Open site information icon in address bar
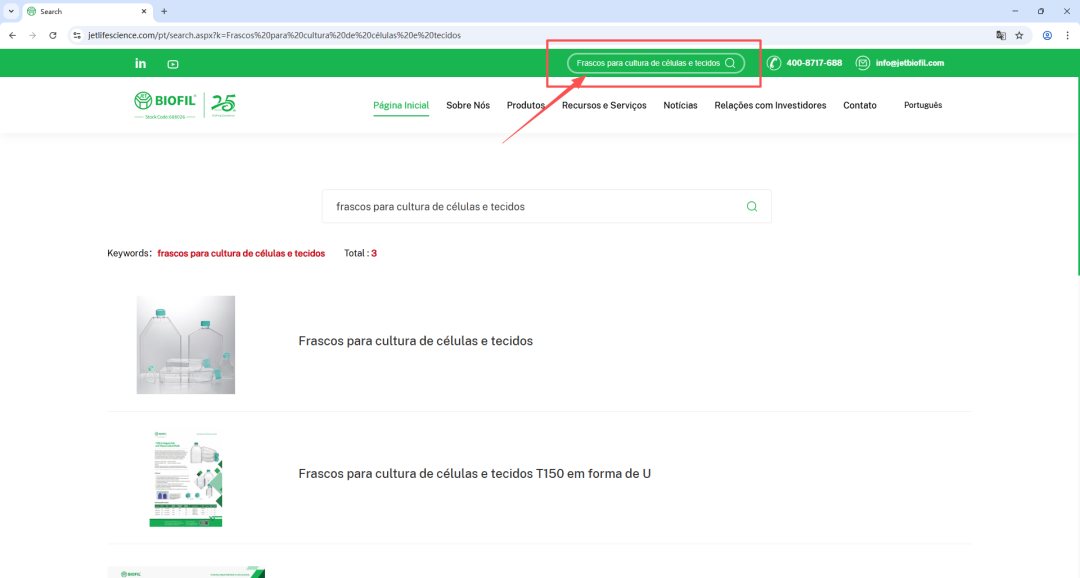This screenshot has height=578, width=1080. coord(77,35)
